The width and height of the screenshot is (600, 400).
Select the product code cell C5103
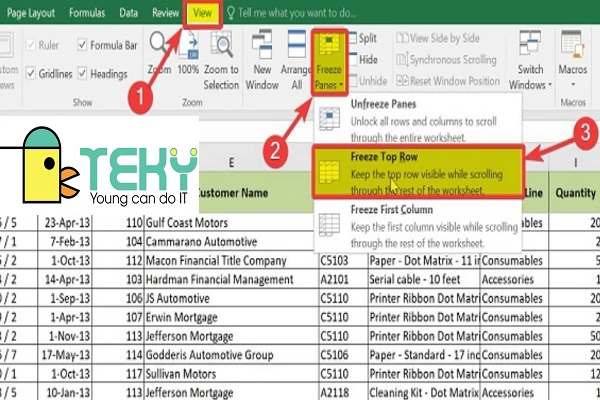coord(343,261)
